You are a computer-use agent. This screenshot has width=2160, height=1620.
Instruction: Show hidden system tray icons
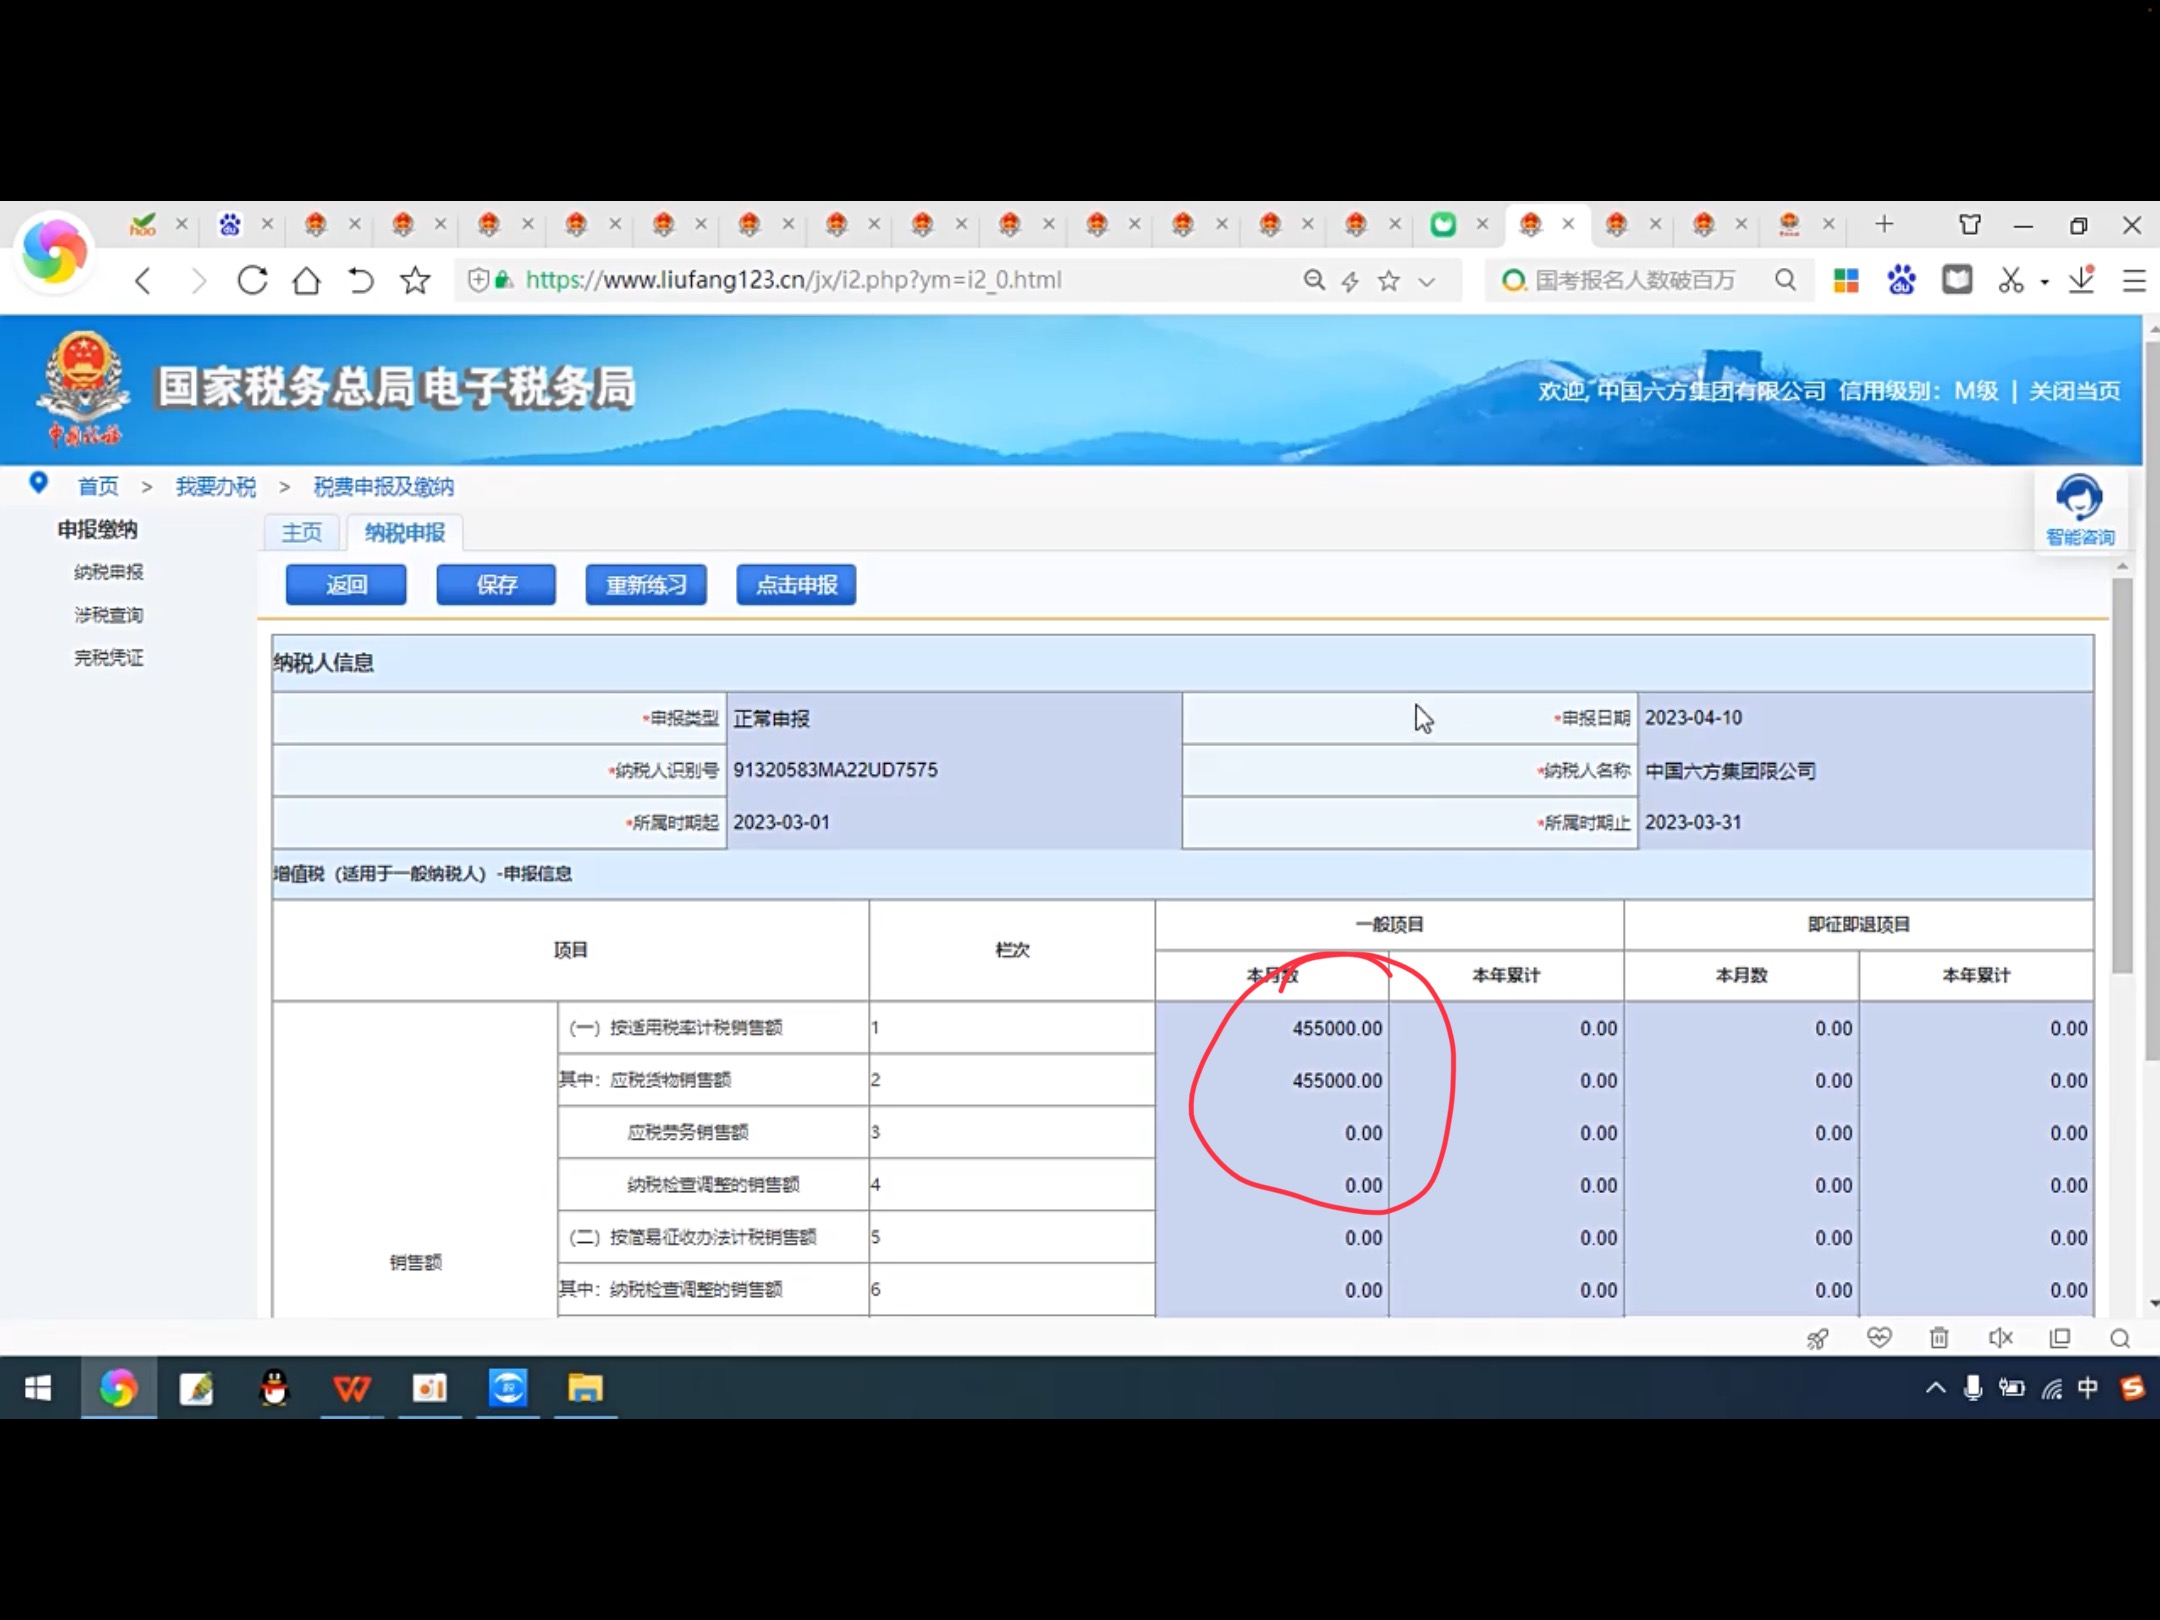click(x=1936, y=1388)
